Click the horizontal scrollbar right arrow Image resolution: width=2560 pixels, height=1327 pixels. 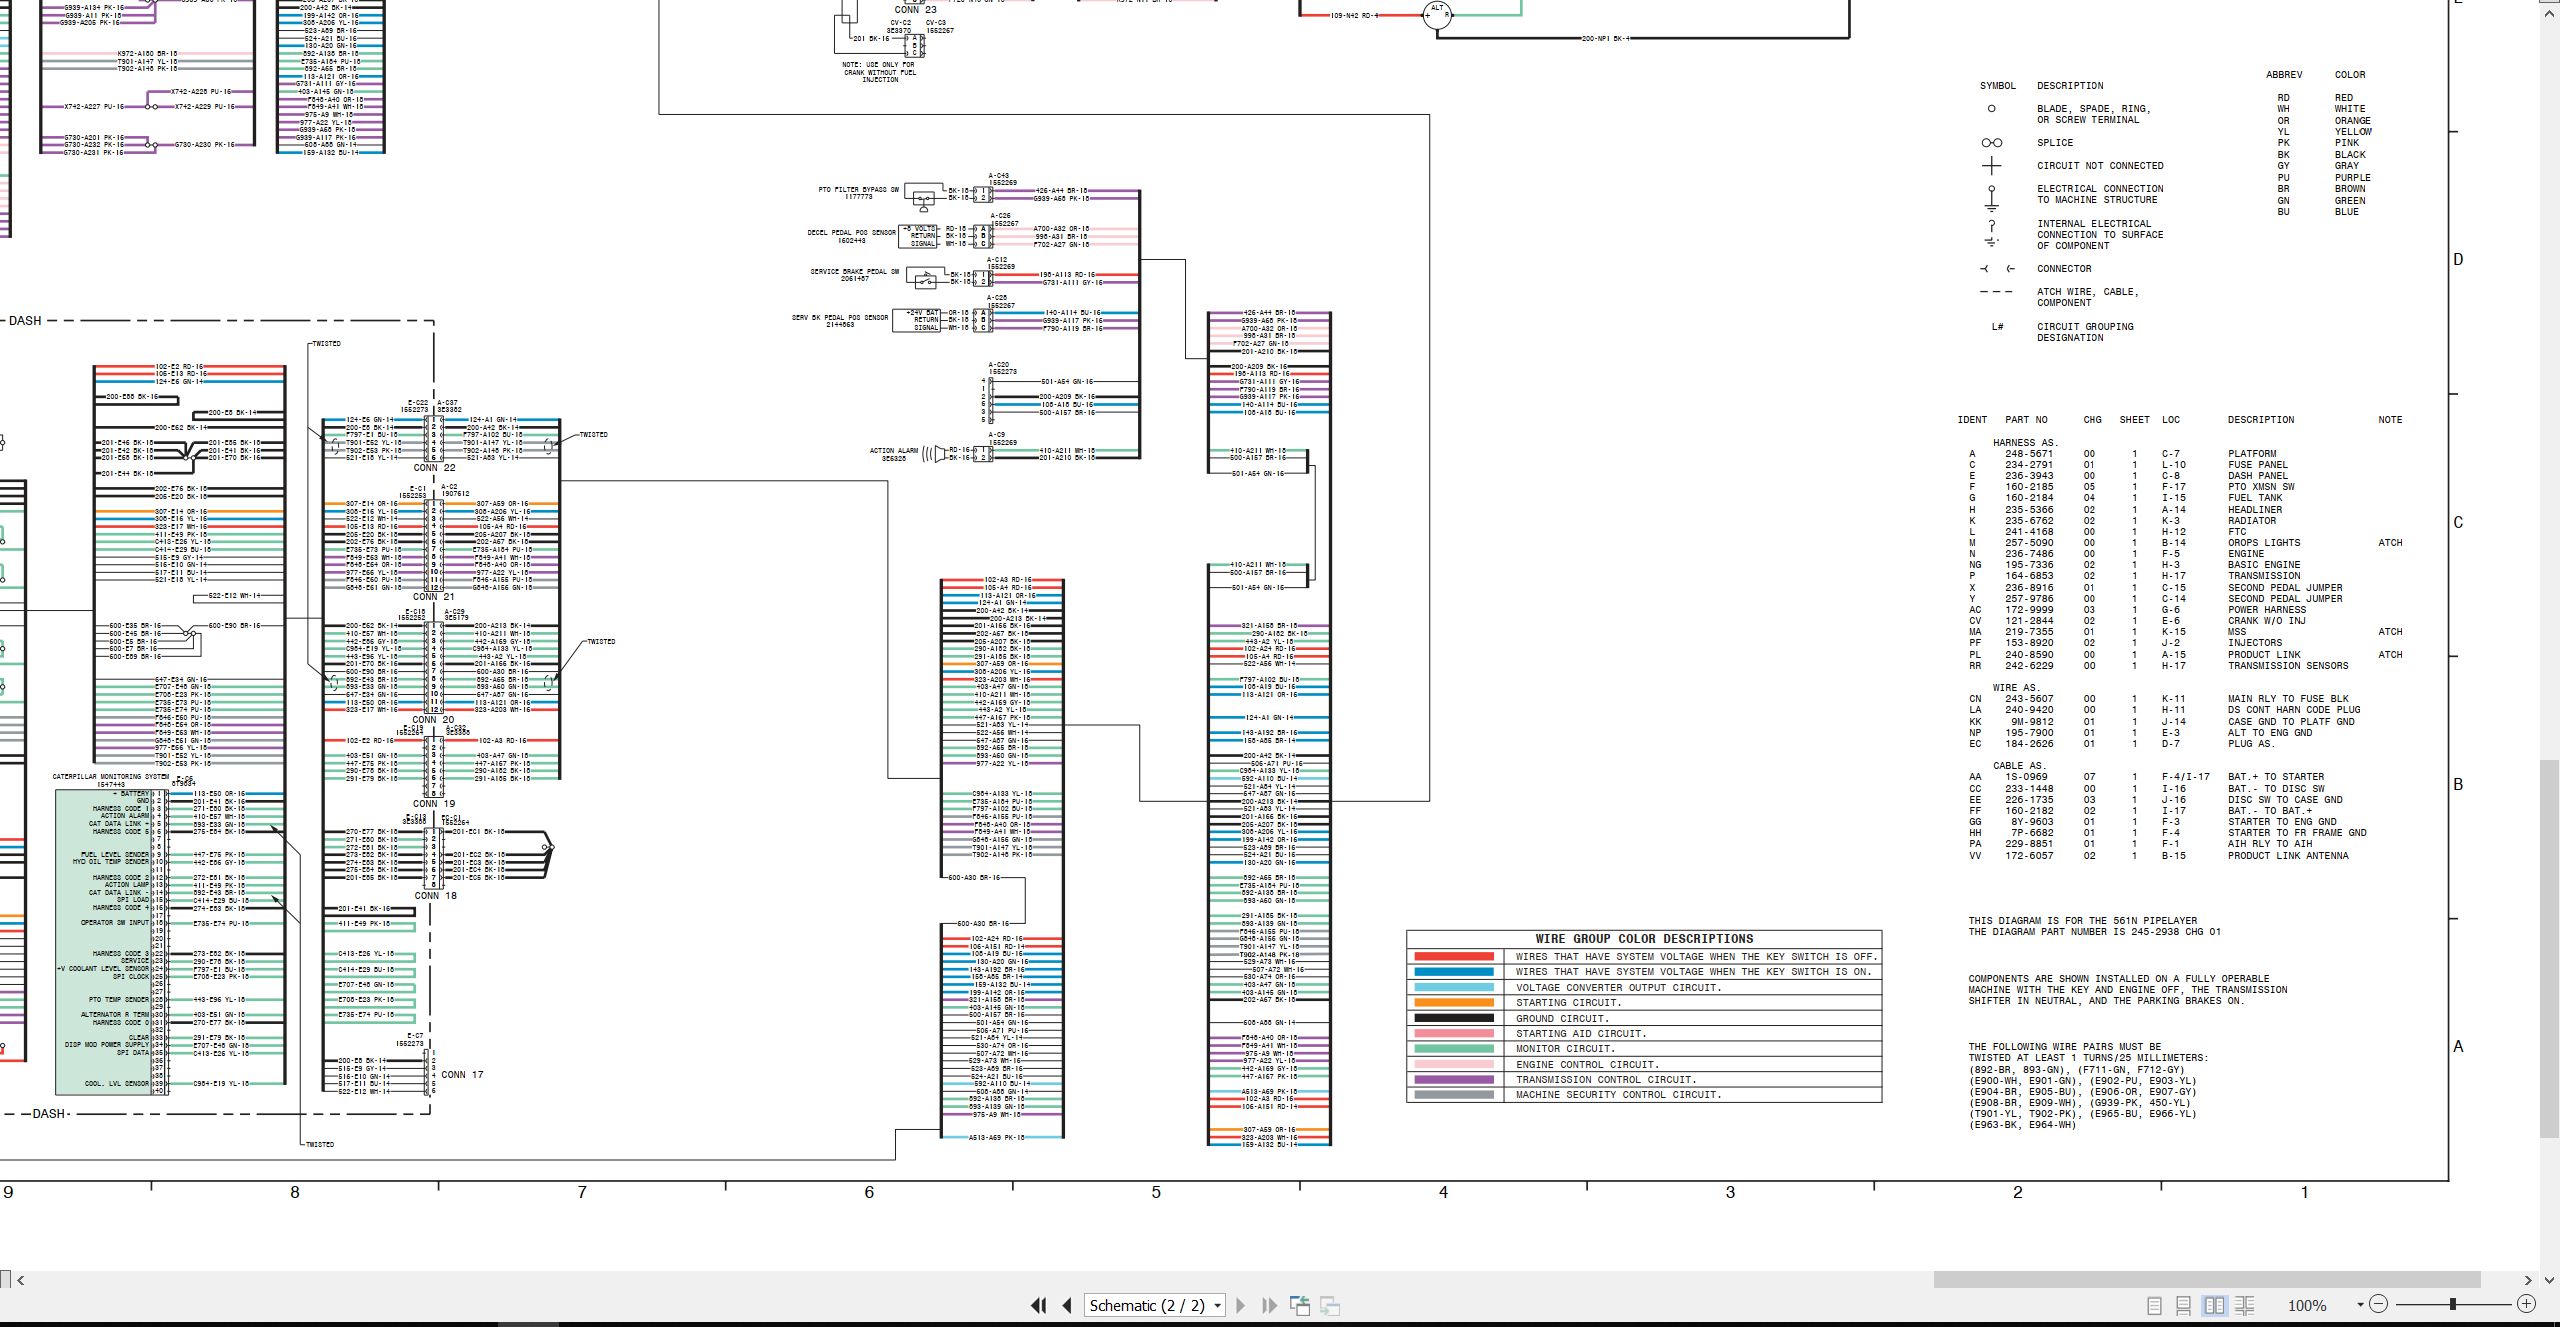click(x=2528, y=1280)
